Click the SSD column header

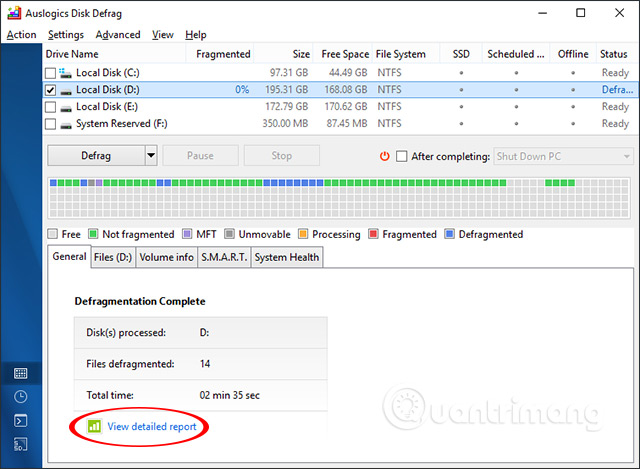(461, 54)
